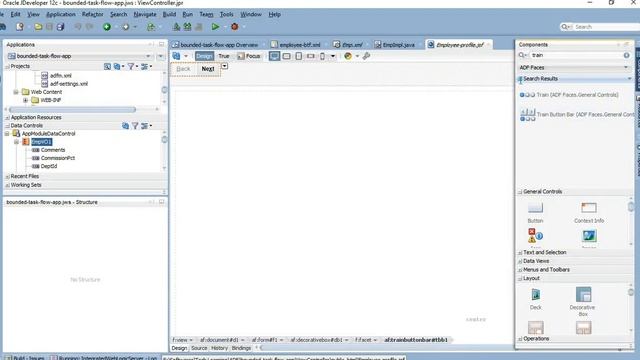This screenshot has width=640, height=360.
Task: Toggle desktop monitor preview size
Action: coord(274,56)
